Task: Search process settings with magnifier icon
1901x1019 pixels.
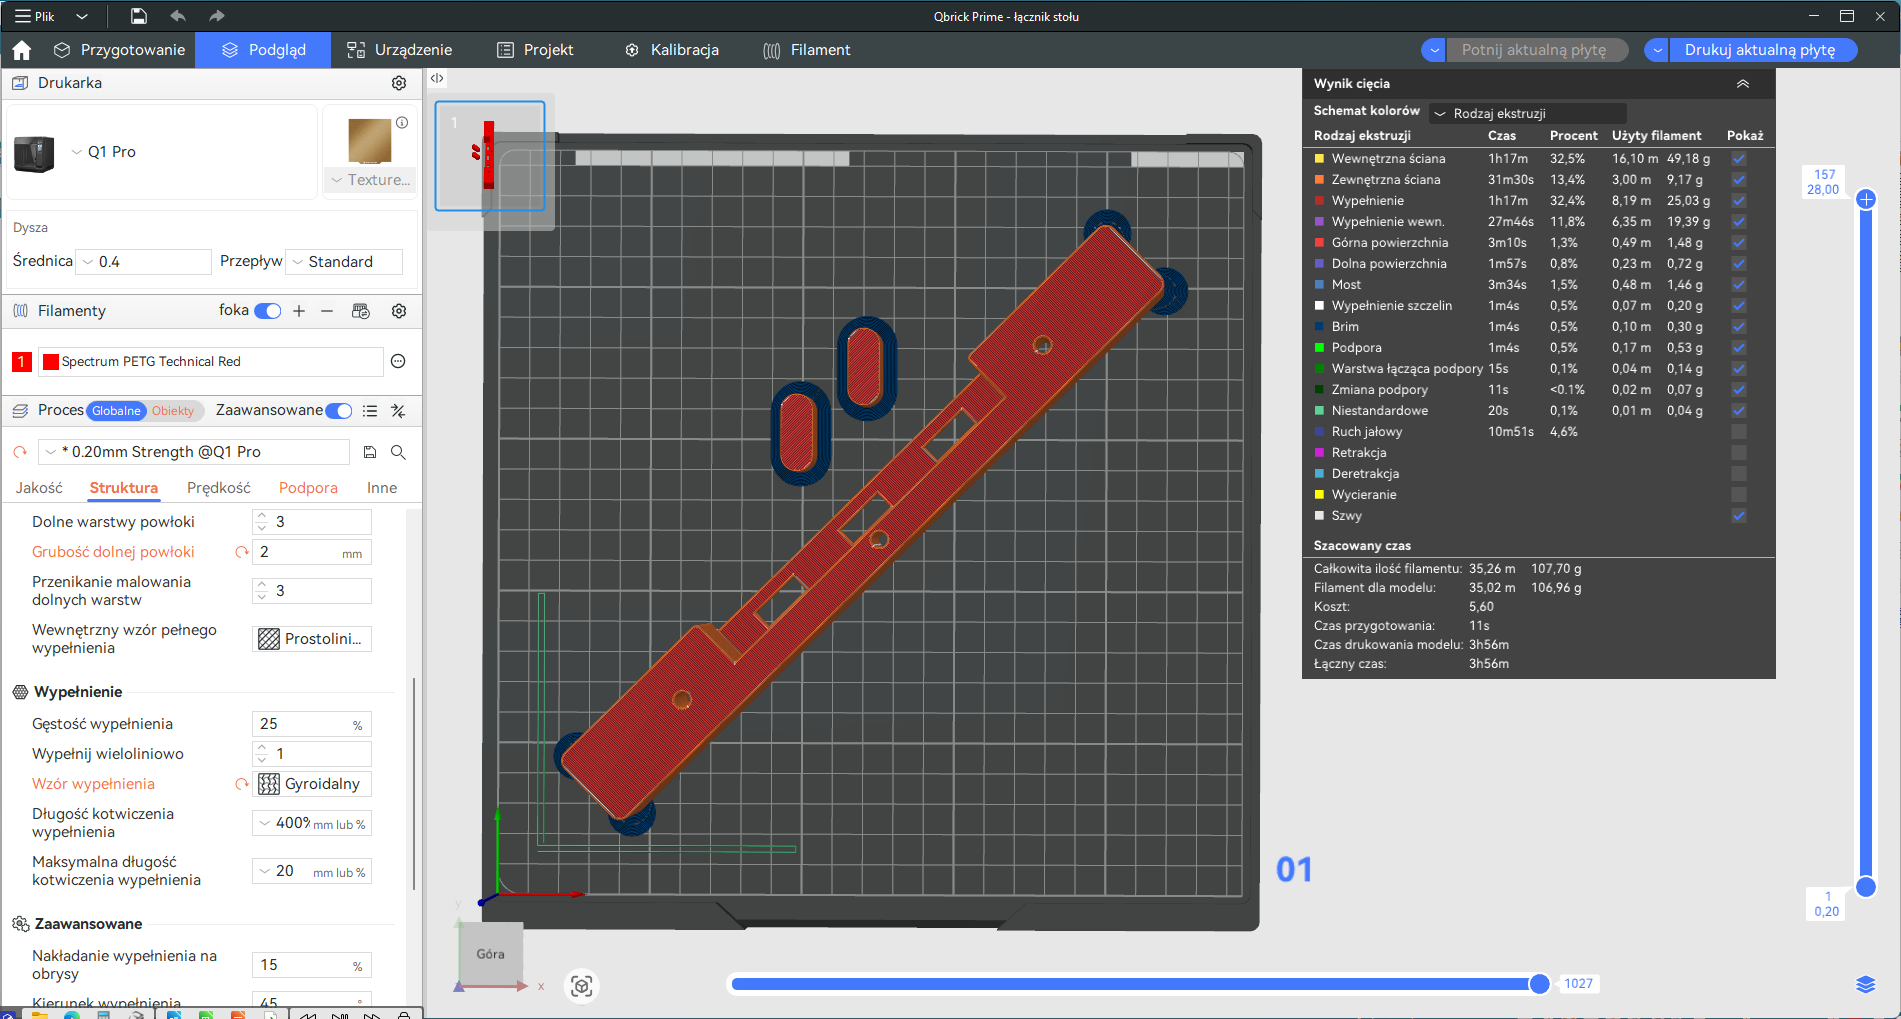Action: (398, 452)
